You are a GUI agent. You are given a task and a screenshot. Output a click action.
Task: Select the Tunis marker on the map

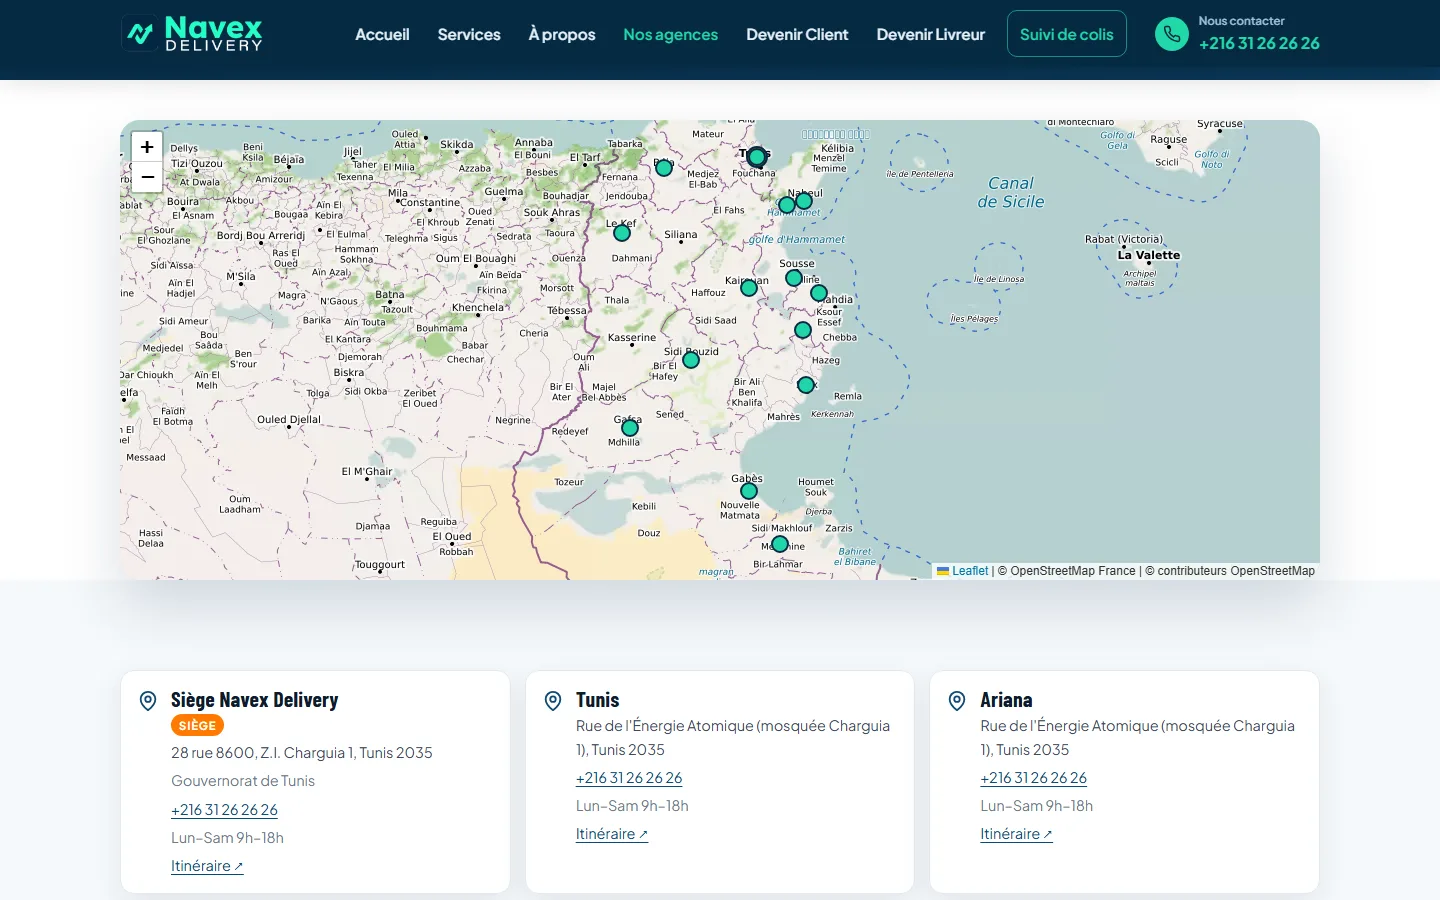(x=757, y=156)
